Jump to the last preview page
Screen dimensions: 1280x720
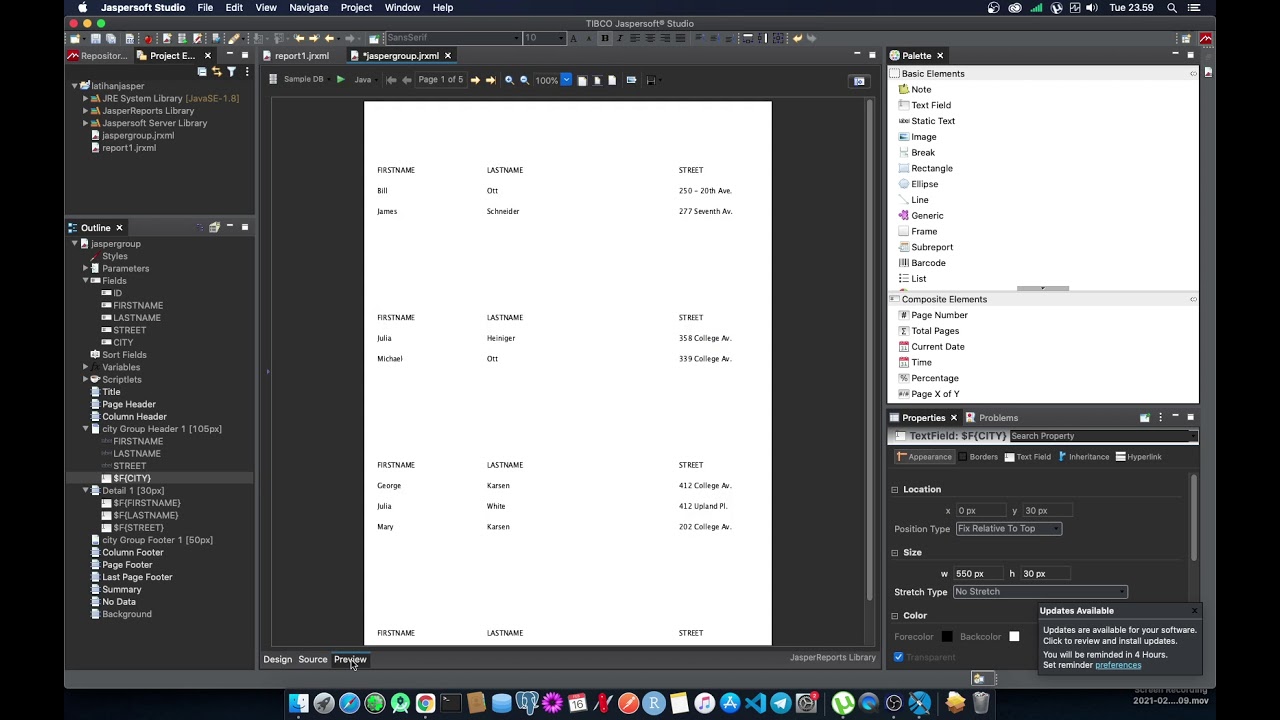[x=490, y=80]
